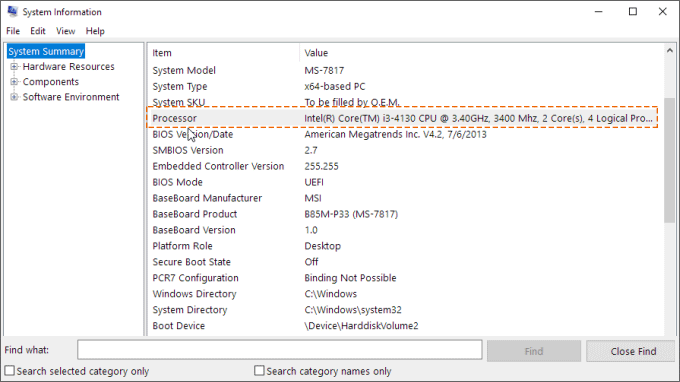Click the Find button

point(534,351)
